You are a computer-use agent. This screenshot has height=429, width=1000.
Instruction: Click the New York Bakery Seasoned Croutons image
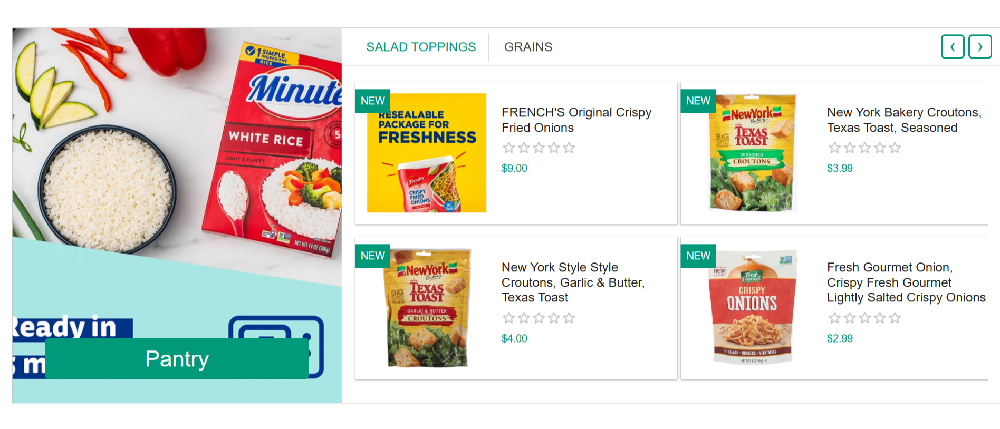click(753, 152)
